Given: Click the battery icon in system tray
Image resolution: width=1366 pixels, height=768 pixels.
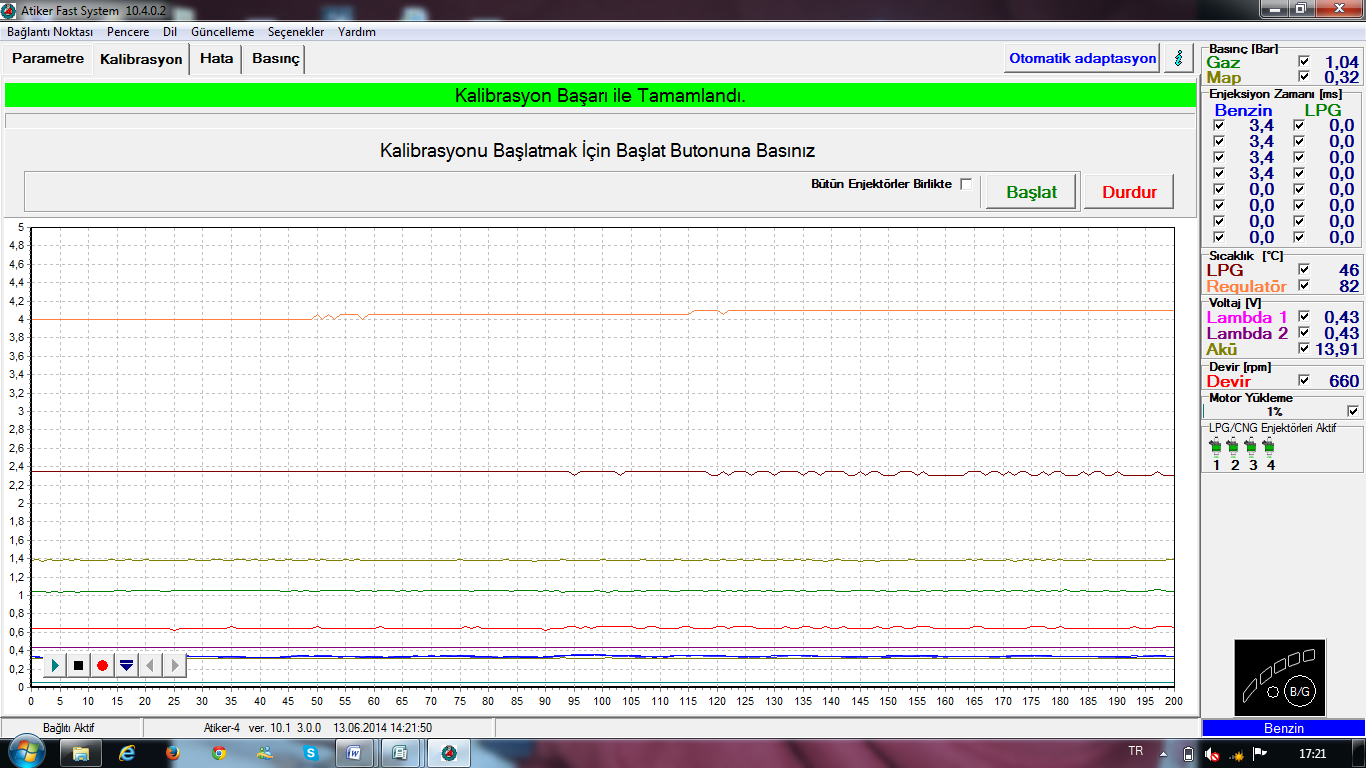Looking at the screenshot, I should click(x=1188, y=753).
